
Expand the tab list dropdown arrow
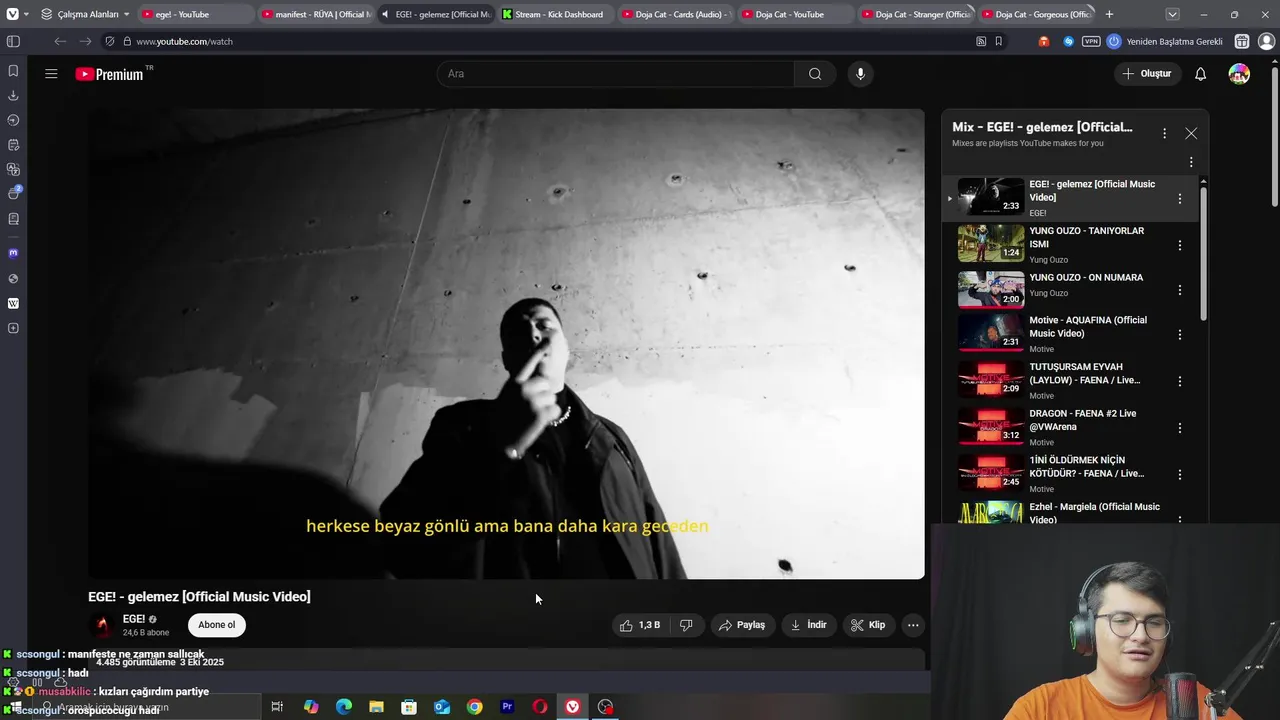(x=1172, y=14)
